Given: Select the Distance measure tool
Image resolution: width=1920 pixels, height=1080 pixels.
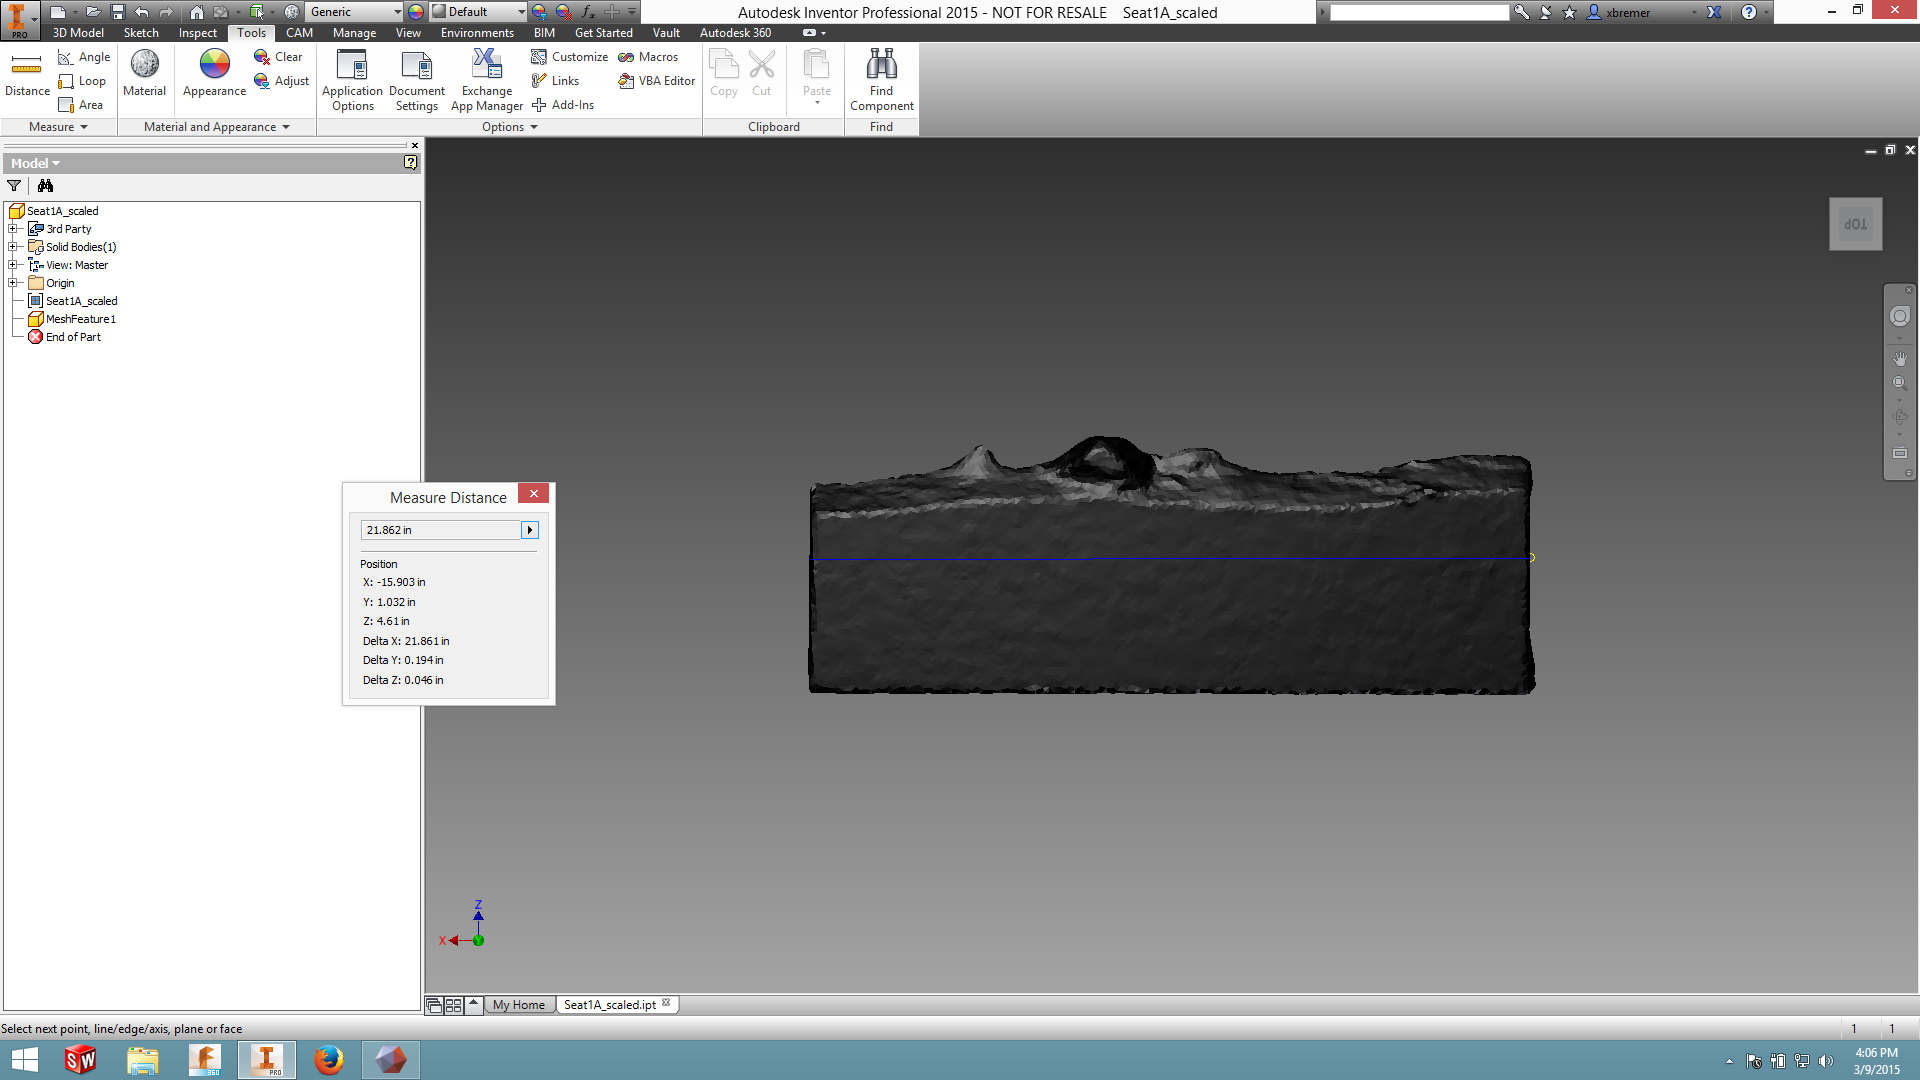Looking at the screenshot, I should click(x=27, y=74).
